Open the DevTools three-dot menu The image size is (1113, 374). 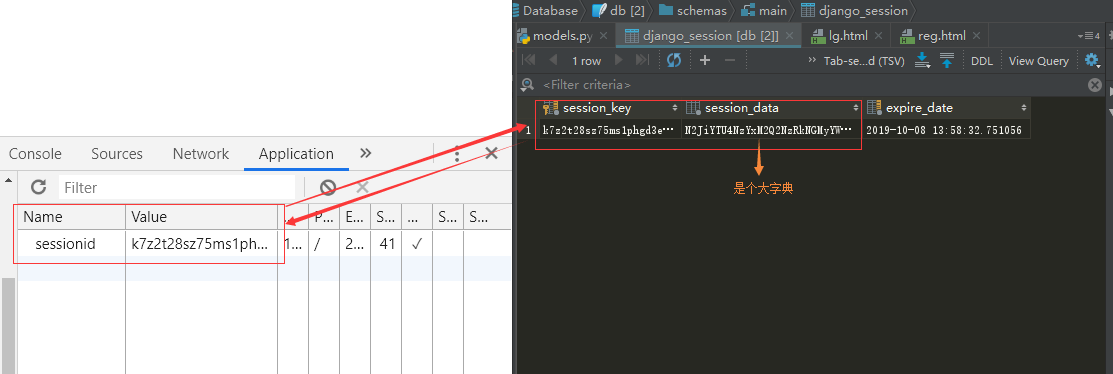click(458, 153)
